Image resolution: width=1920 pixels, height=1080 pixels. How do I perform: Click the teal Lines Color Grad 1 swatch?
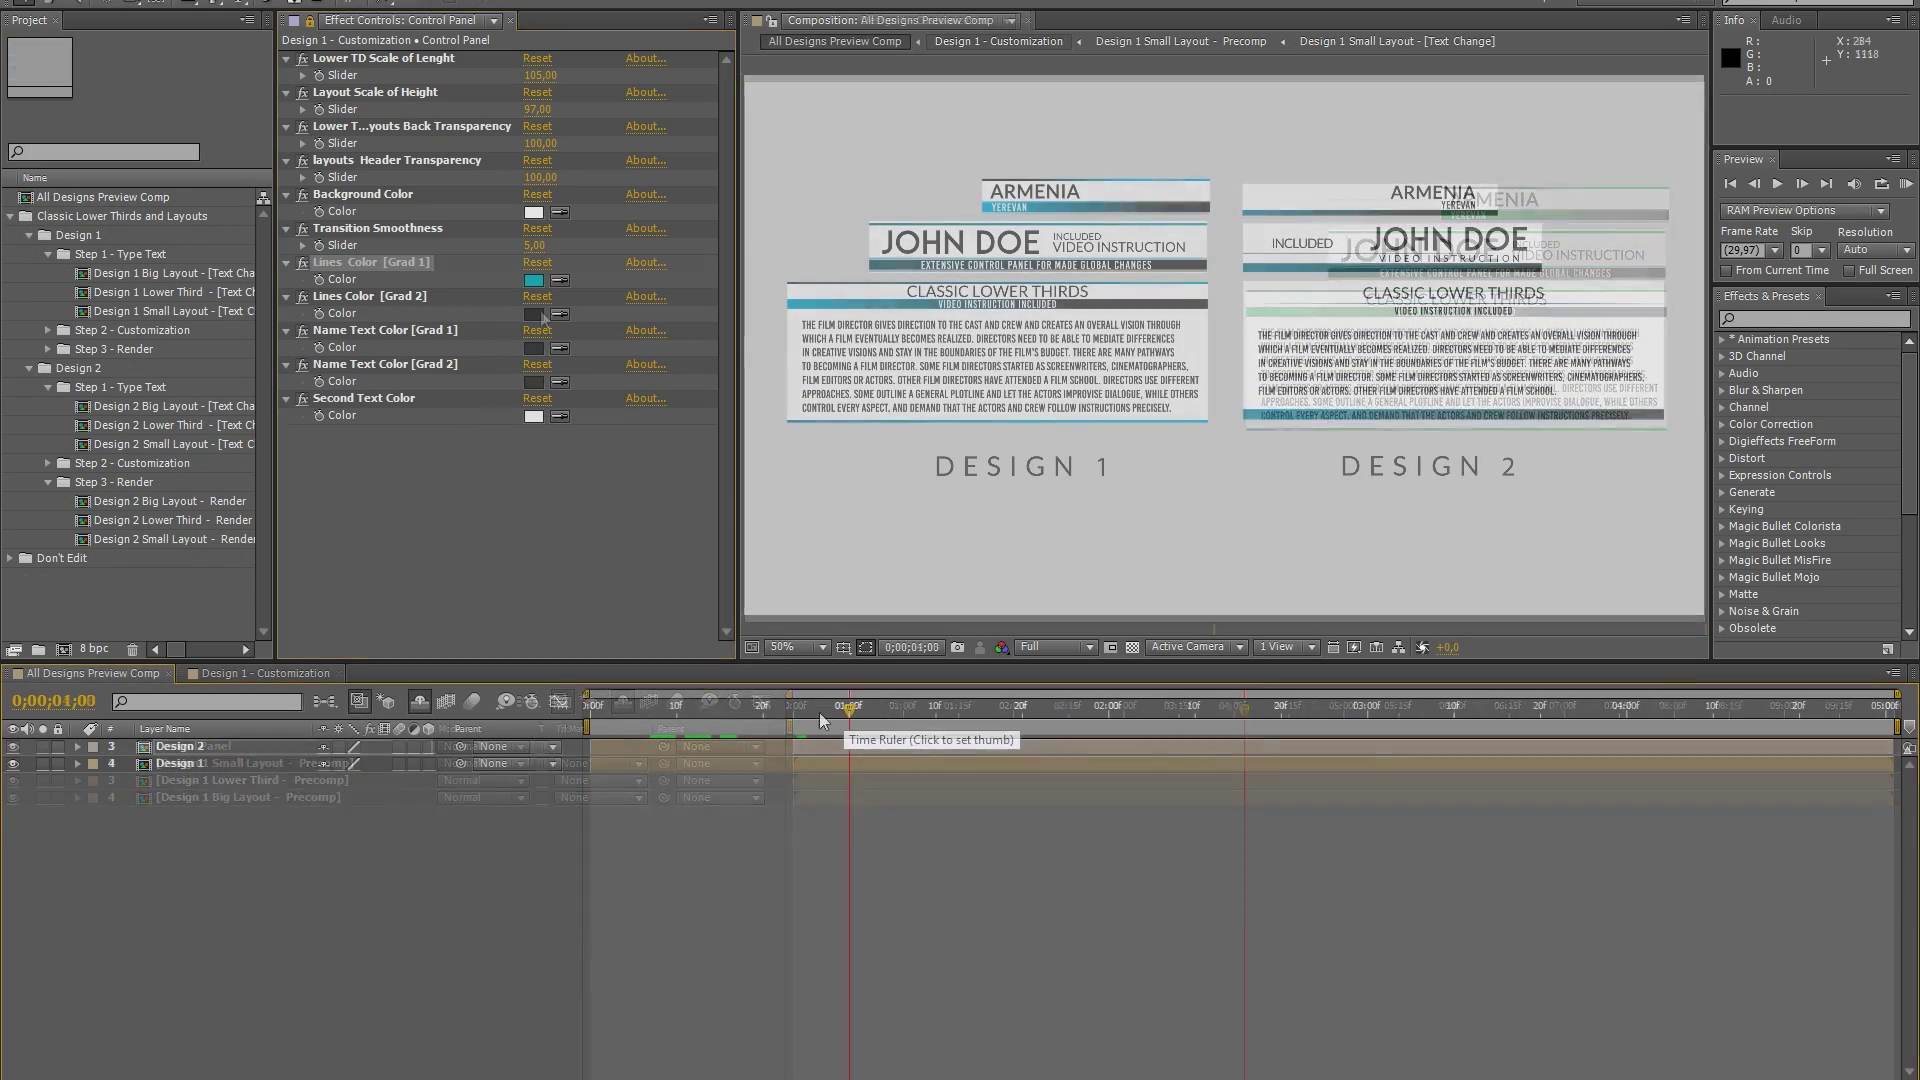click(534, 280)
